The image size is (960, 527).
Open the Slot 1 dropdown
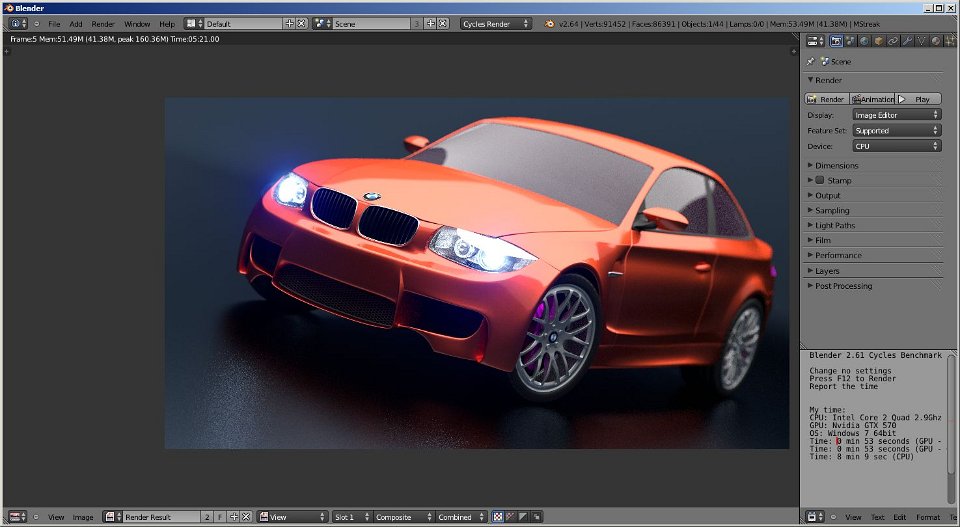352,517
